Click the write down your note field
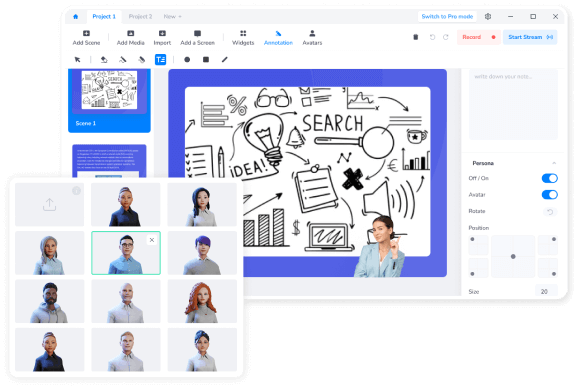The width and height of the screenshot is (578, 389). coord(513,104)
